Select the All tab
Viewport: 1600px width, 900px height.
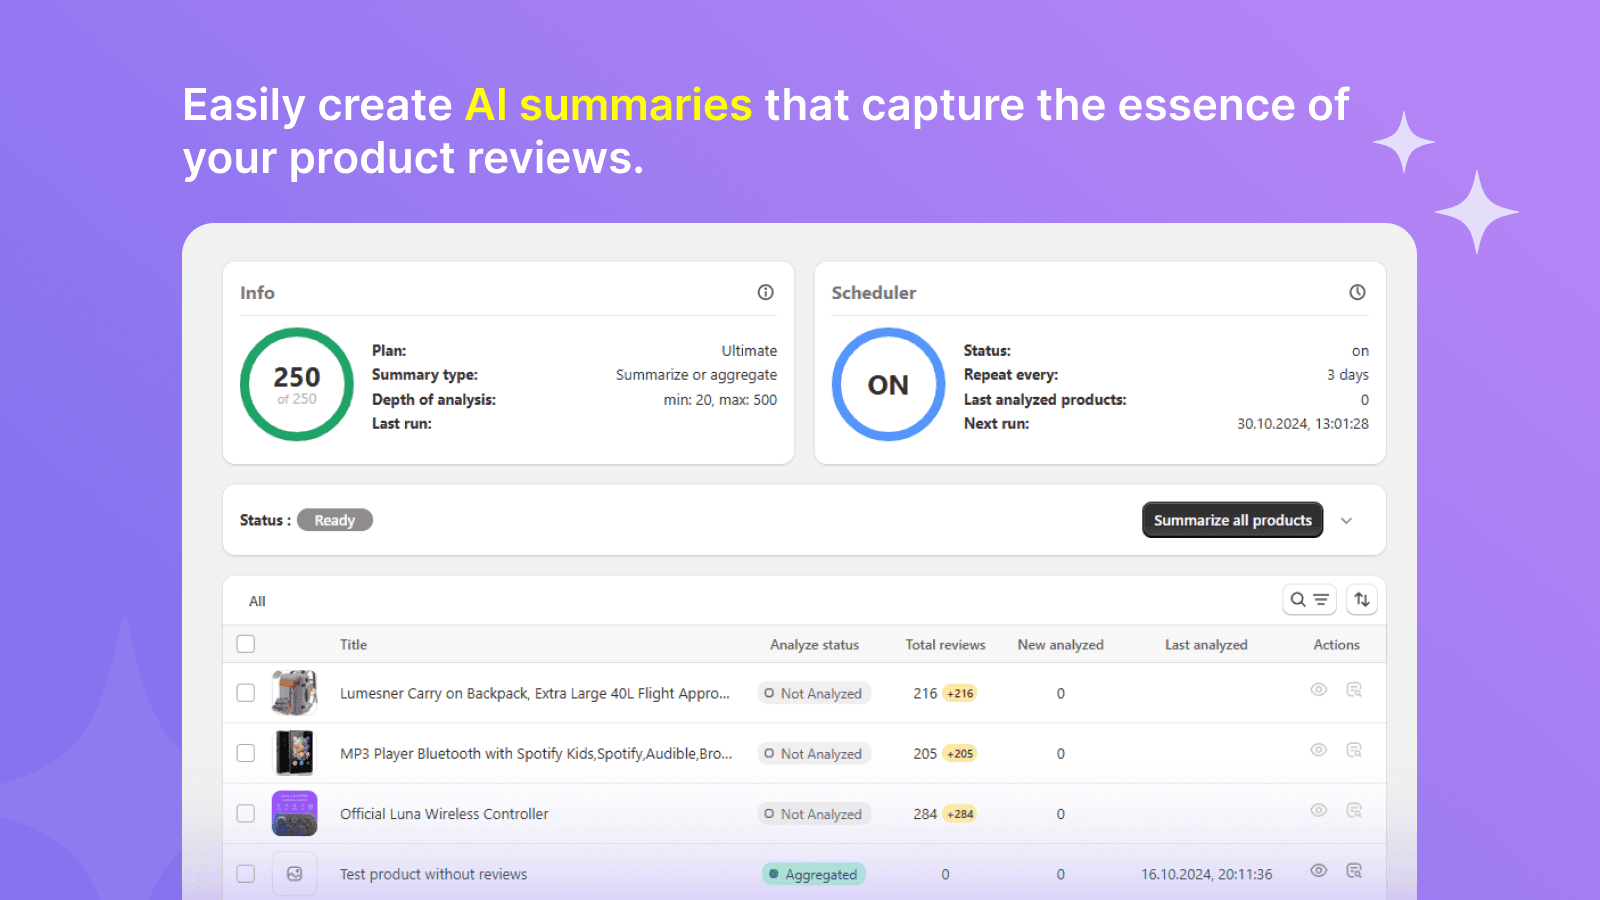click(x=257, y=601)
